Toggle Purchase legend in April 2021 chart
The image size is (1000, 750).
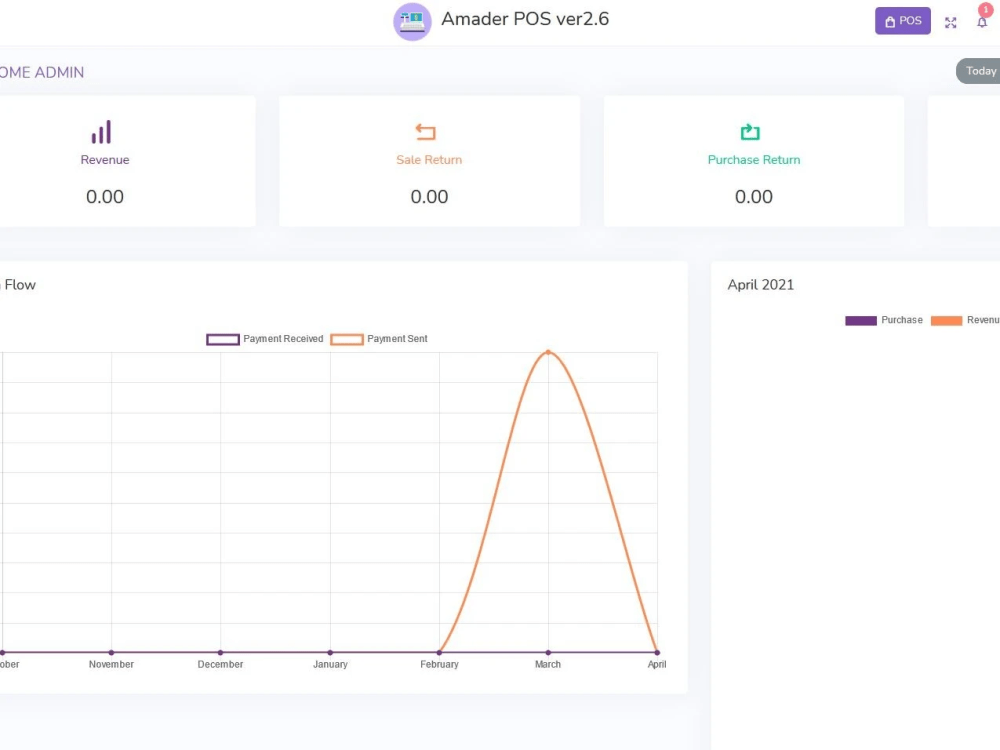(884, 320)
